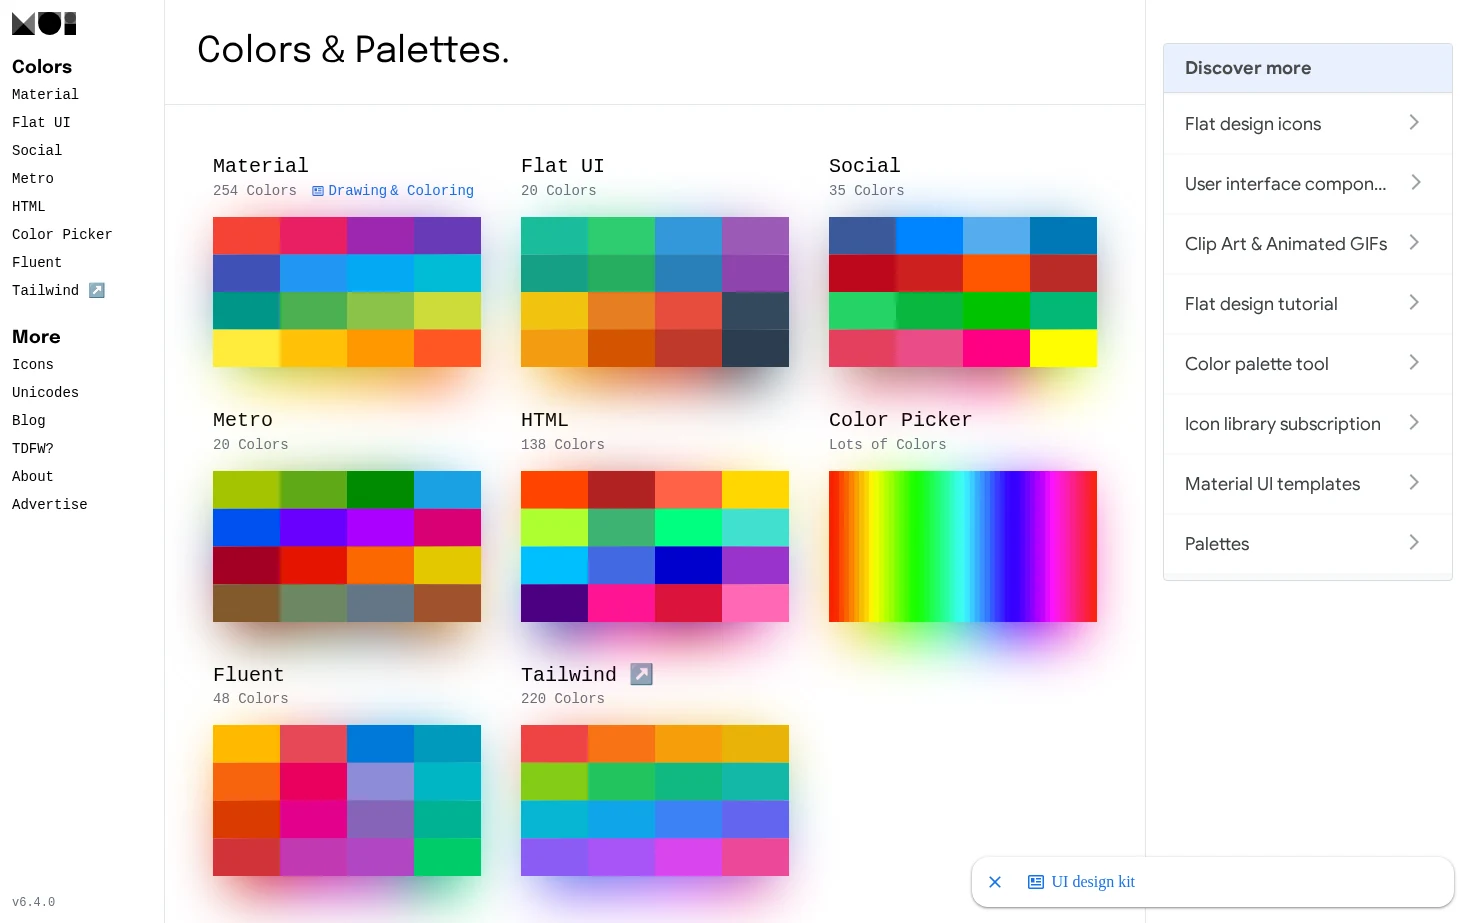Click the Colors heading in sidebar
The image size is (1470, 923).
pos(42,67)
